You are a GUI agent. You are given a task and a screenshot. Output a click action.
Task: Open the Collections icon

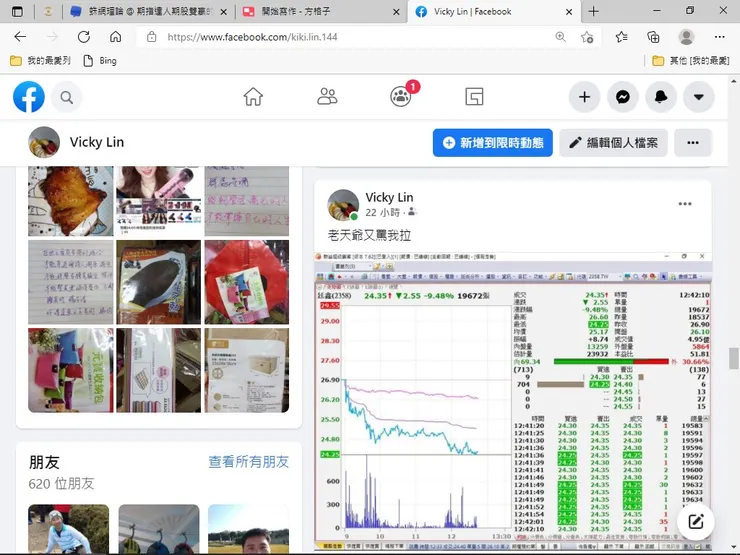click(653, 37)
